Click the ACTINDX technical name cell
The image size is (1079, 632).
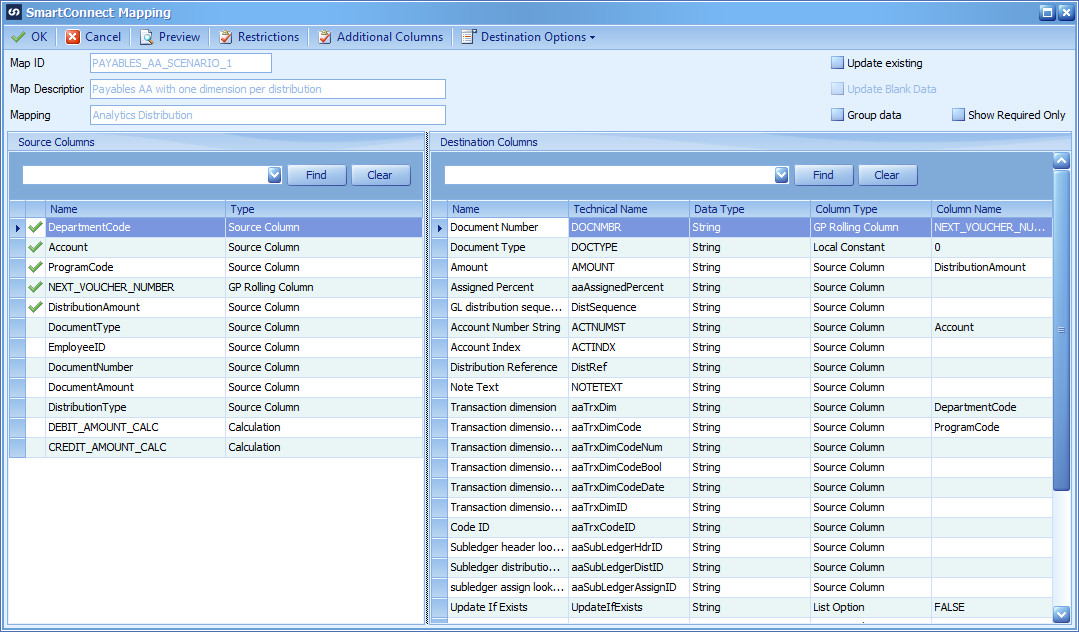pyautogui.click(x=629, y=347)
